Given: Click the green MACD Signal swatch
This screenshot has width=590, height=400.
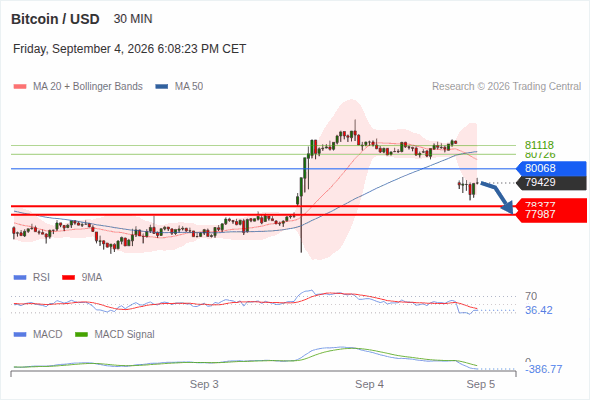Looking at the screenshot, I should click(x=81, y=335).
